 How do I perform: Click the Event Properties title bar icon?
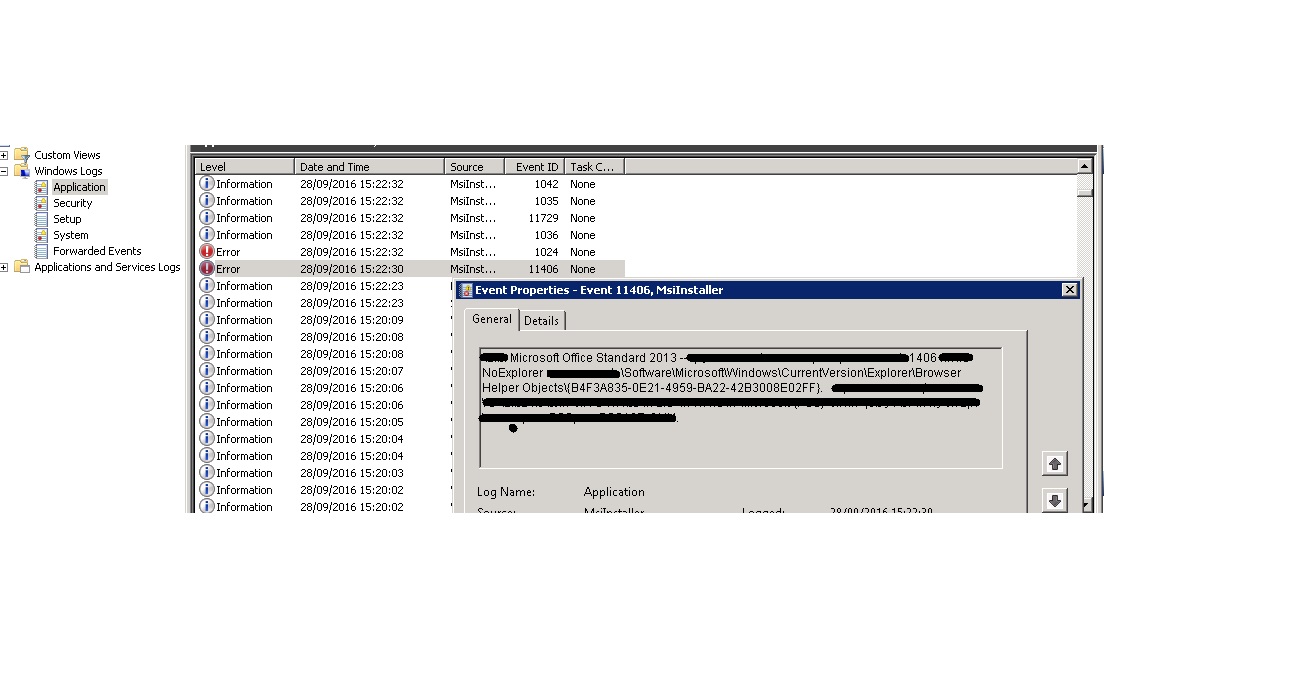(466, 289)
